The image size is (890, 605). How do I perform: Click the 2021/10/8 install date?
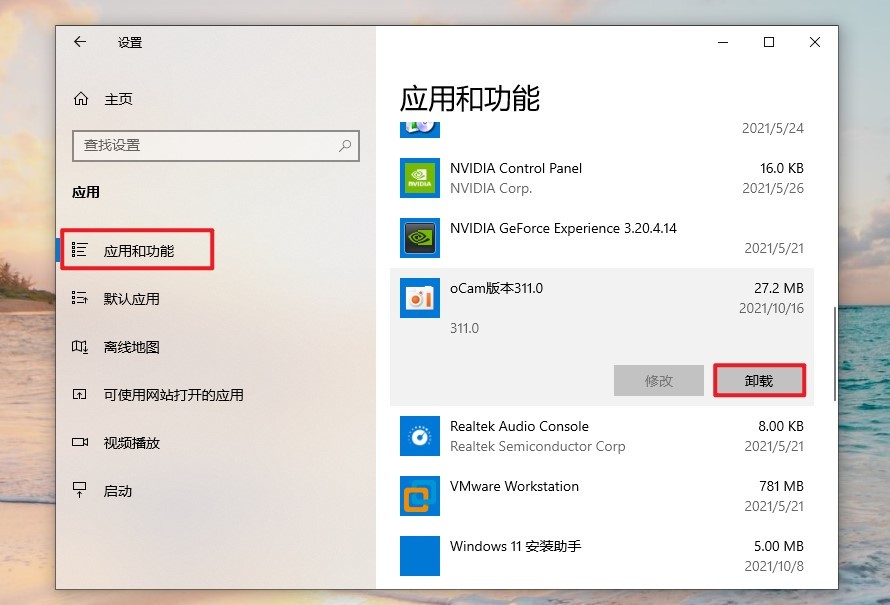pyautogui.click(x=774, y=566)
